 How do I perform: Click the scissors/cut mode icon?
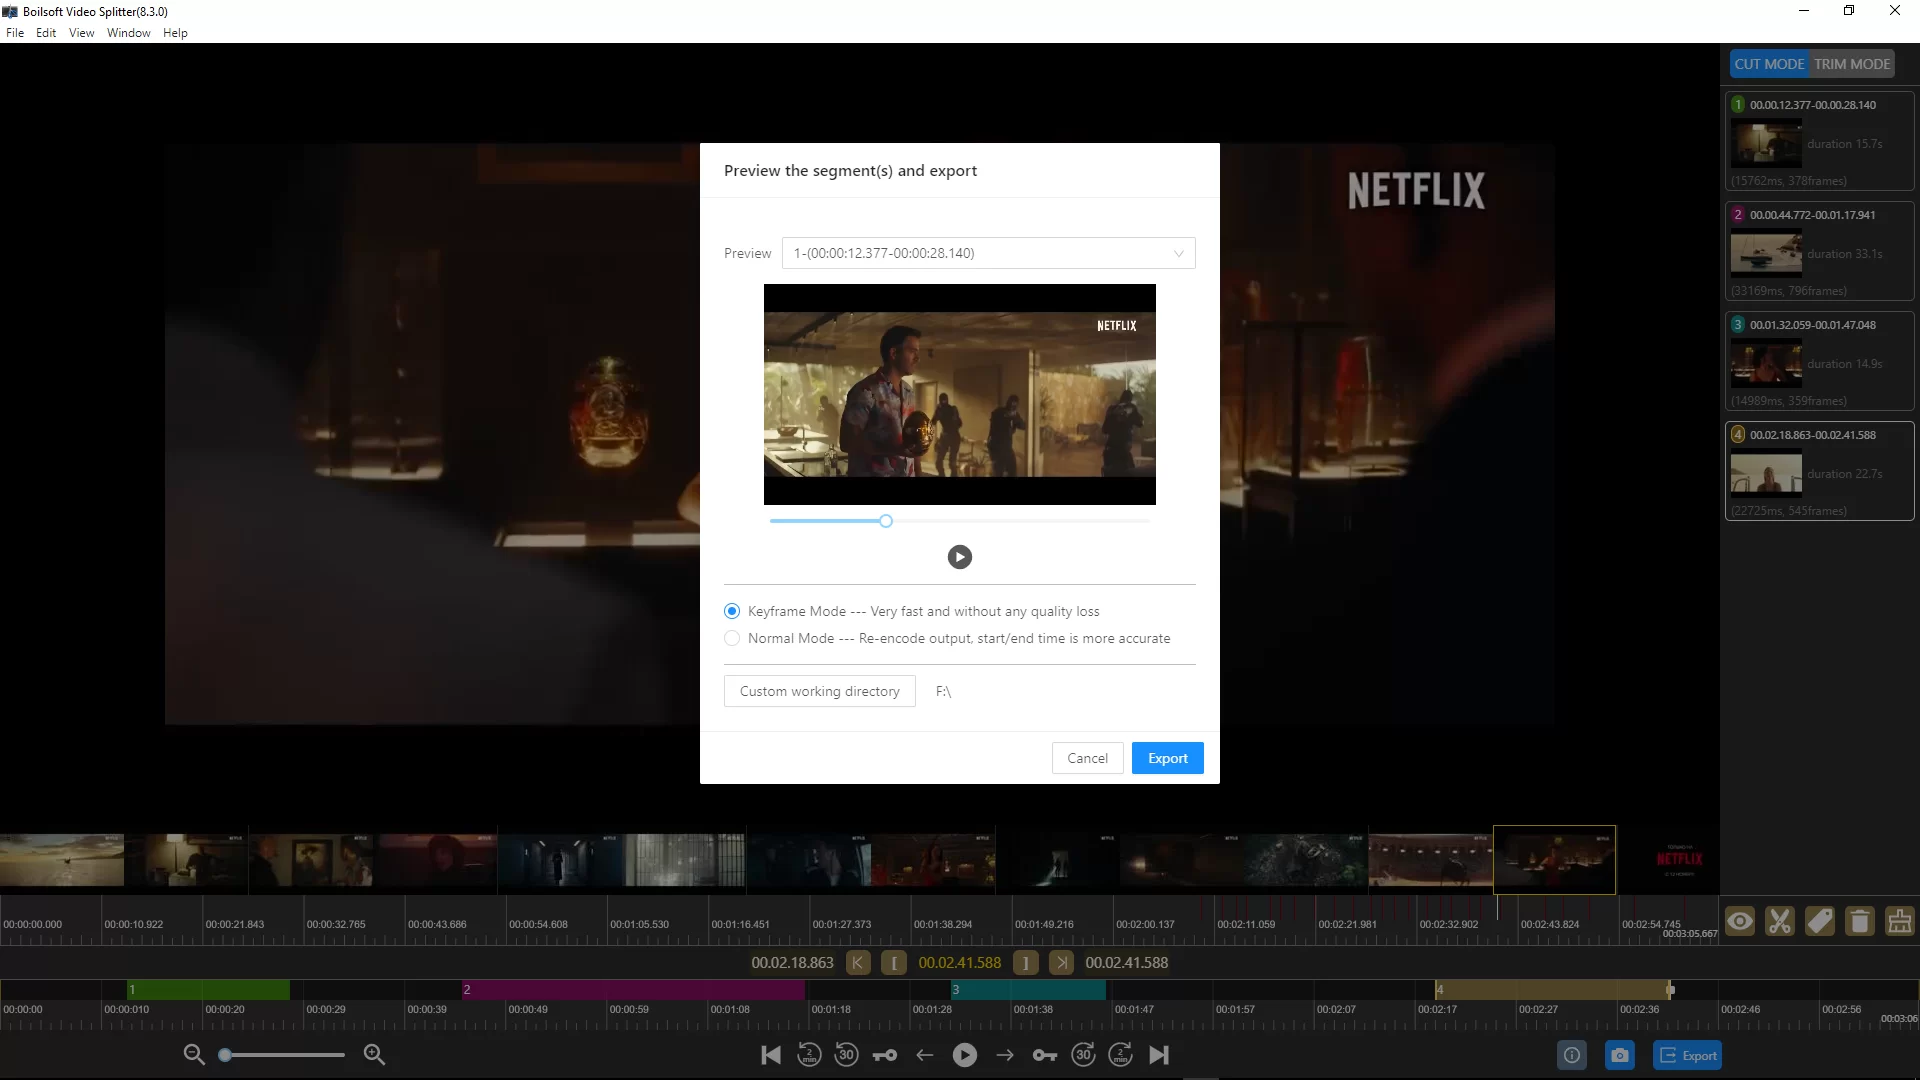(1782, 922)
